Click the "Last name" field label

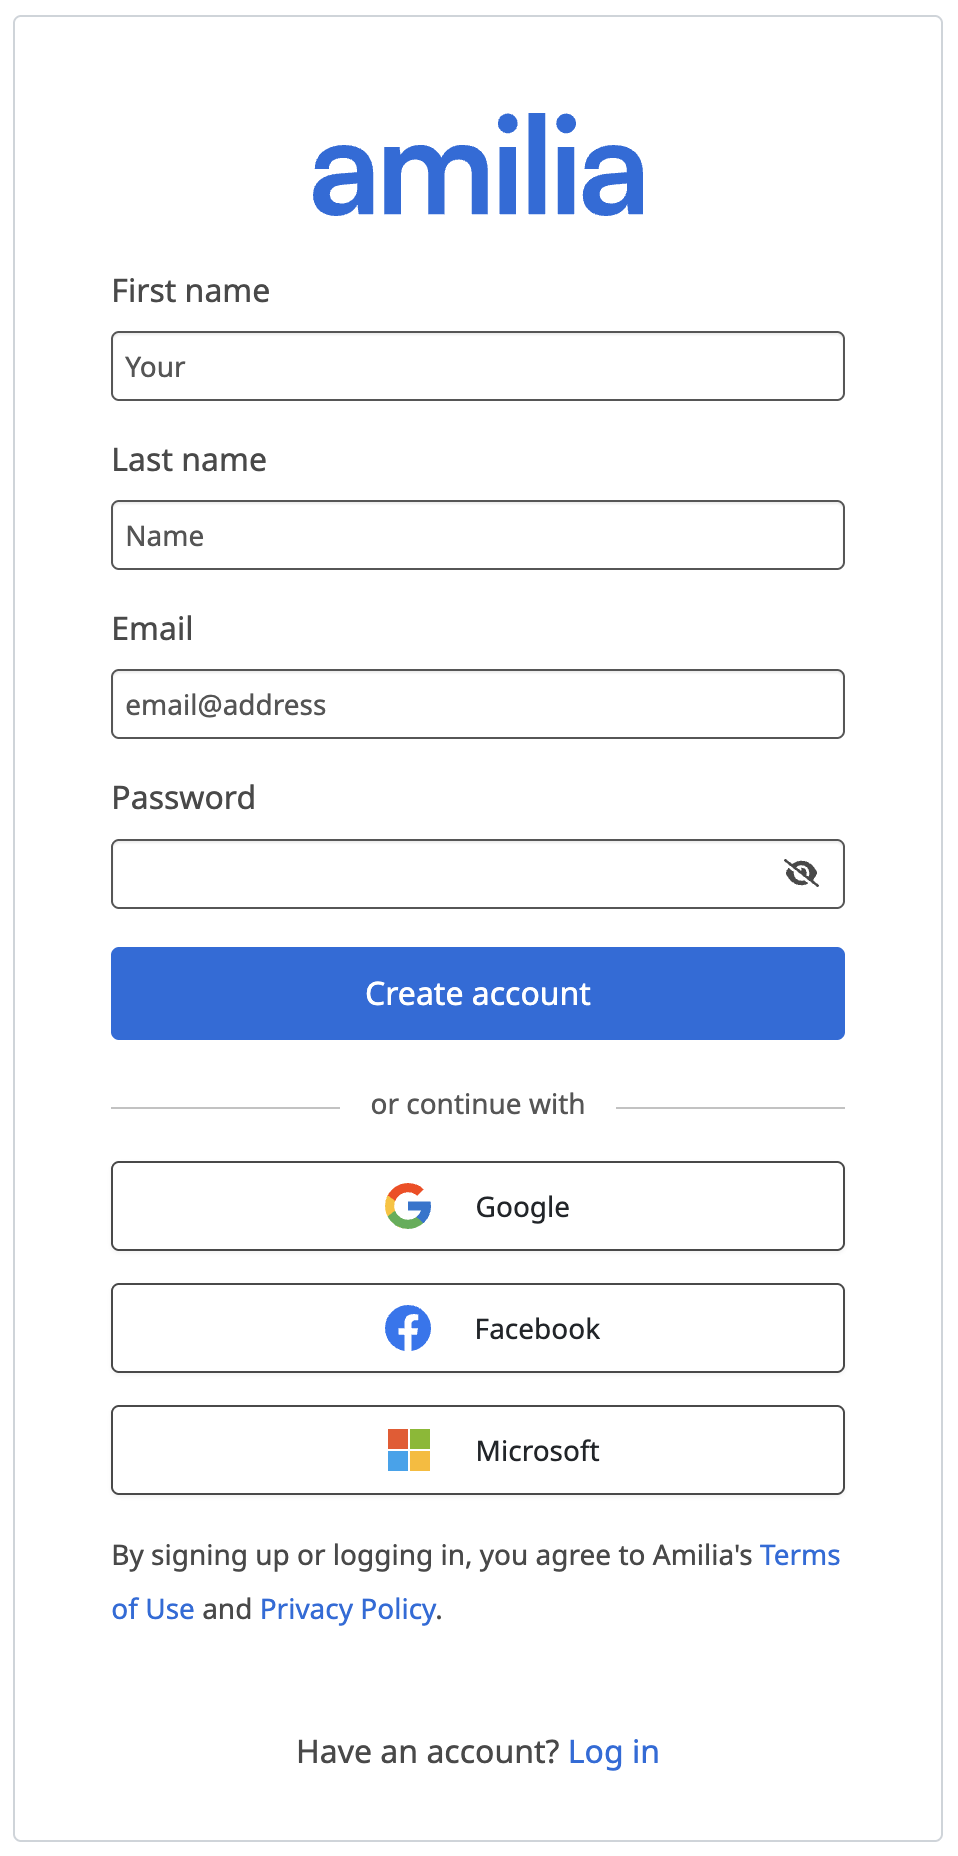(x=189, y=460)
